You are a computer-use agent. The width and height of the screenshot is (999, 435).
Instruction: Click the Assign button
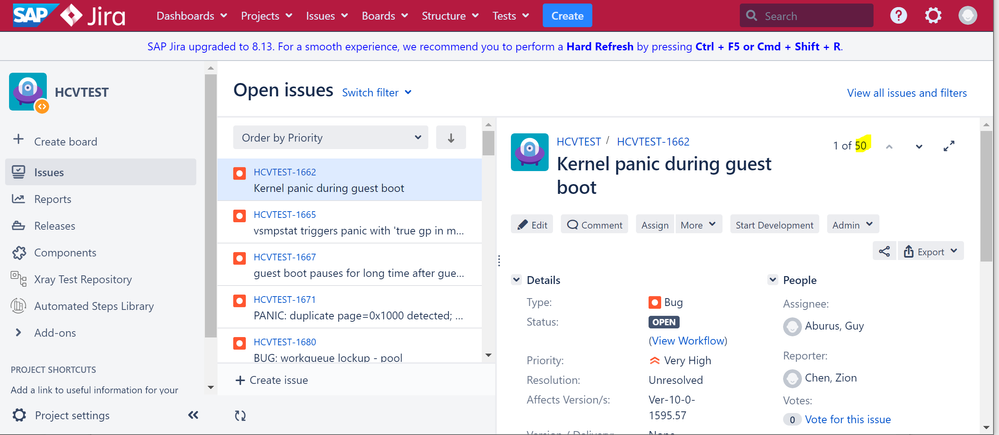pos(655,225)
